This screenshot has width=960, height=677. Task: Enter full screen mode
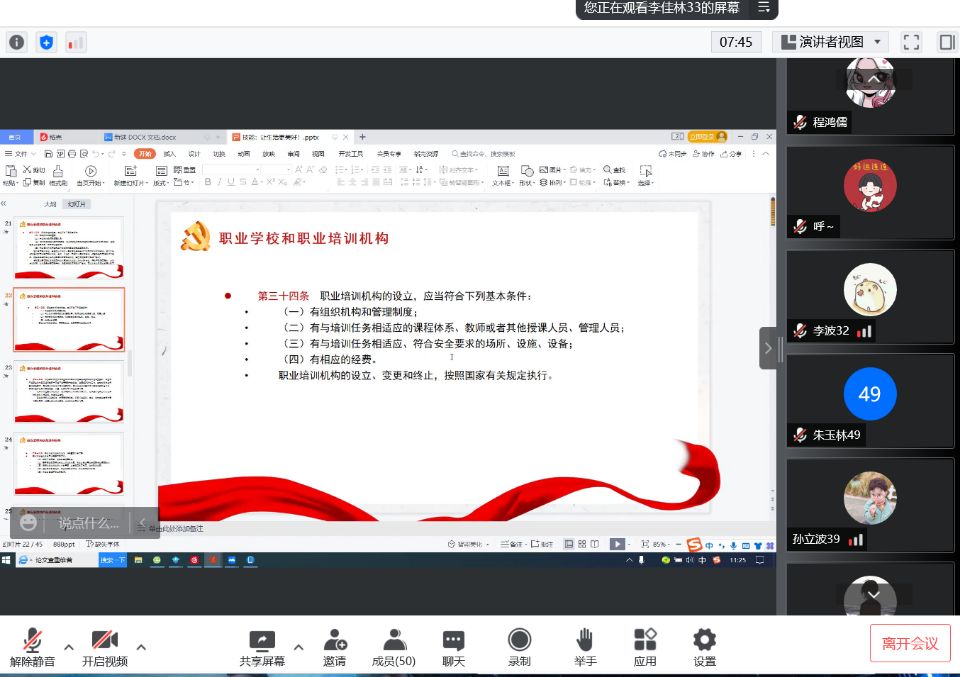pos(911,42)
